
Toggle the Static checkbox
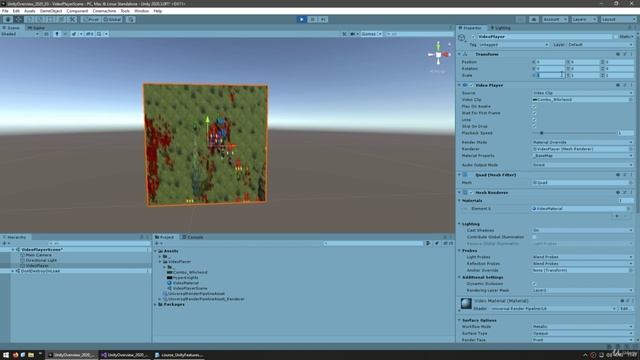coord(616,37)
